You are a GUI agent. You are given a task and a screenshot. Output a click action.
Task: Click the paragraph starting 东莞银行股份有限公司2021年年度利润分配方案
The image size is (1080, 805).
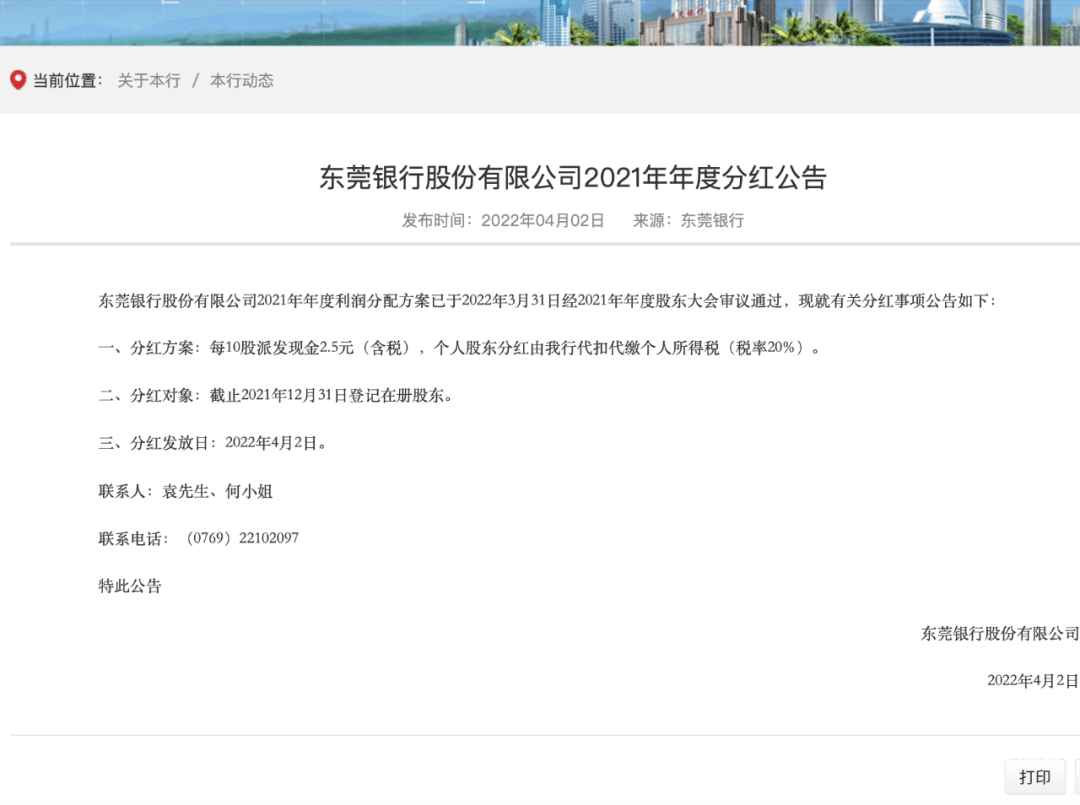point(548,301)
